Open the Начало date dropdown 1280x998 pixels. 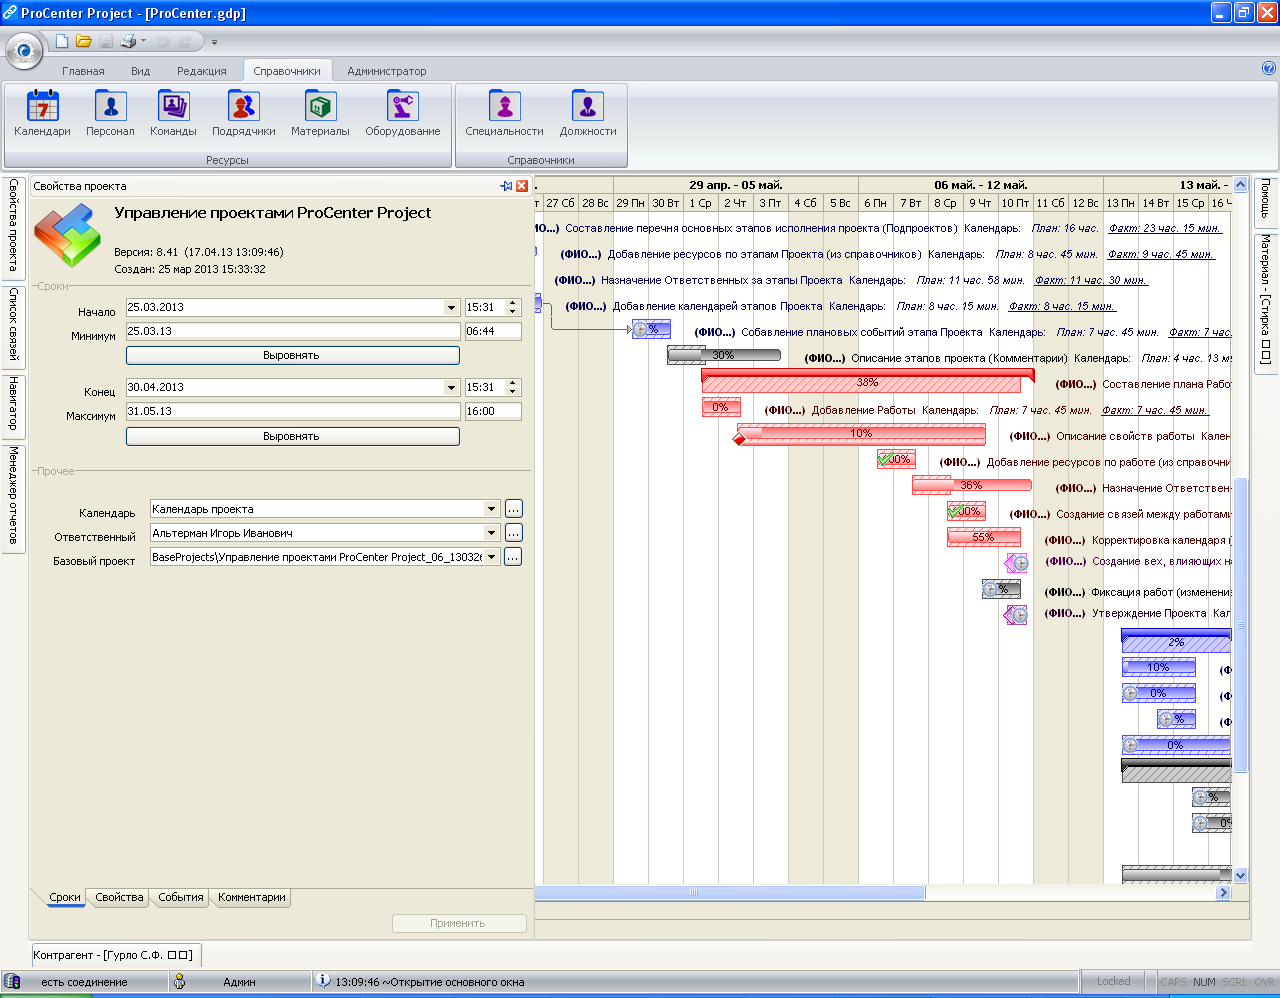[451, 307]
